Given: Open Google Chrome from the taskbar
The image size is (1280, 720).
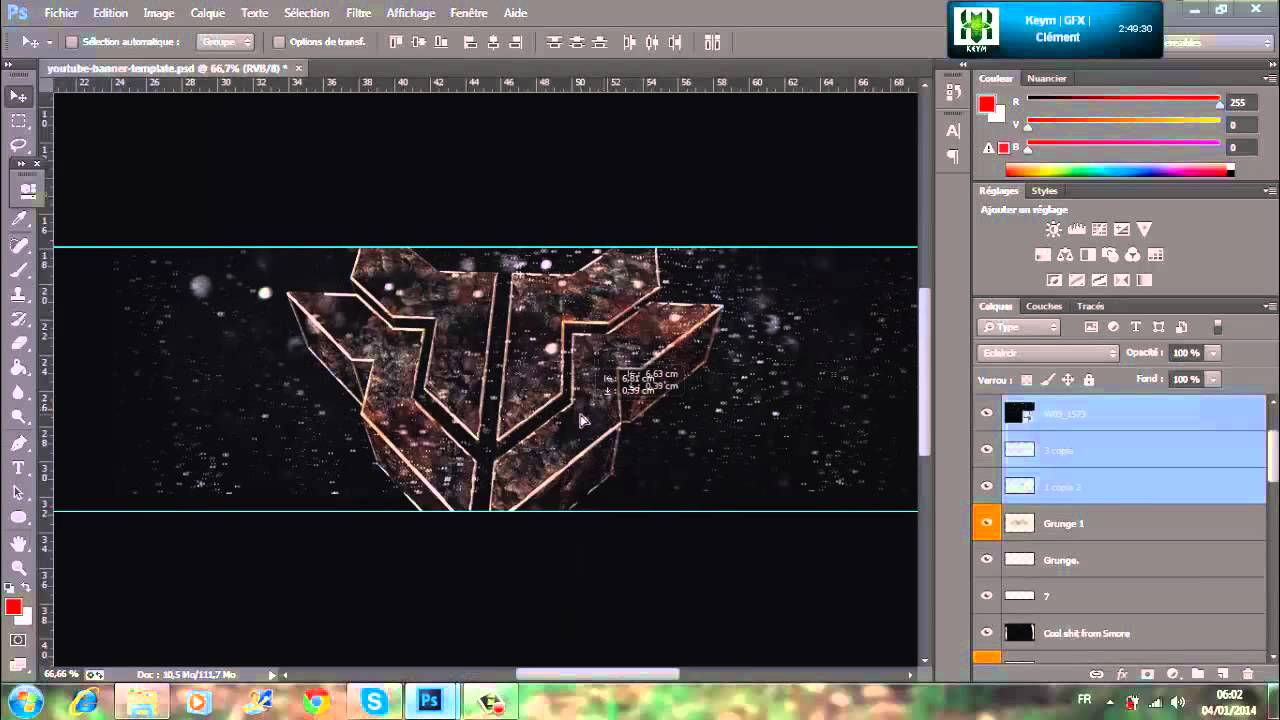Looking at the screenshot, I should 316,702.
